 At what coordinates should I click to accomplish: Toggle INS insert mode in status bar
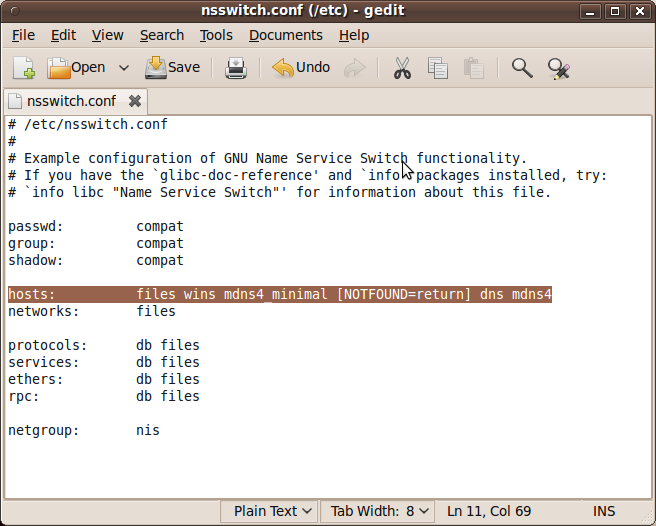point(604,511)
